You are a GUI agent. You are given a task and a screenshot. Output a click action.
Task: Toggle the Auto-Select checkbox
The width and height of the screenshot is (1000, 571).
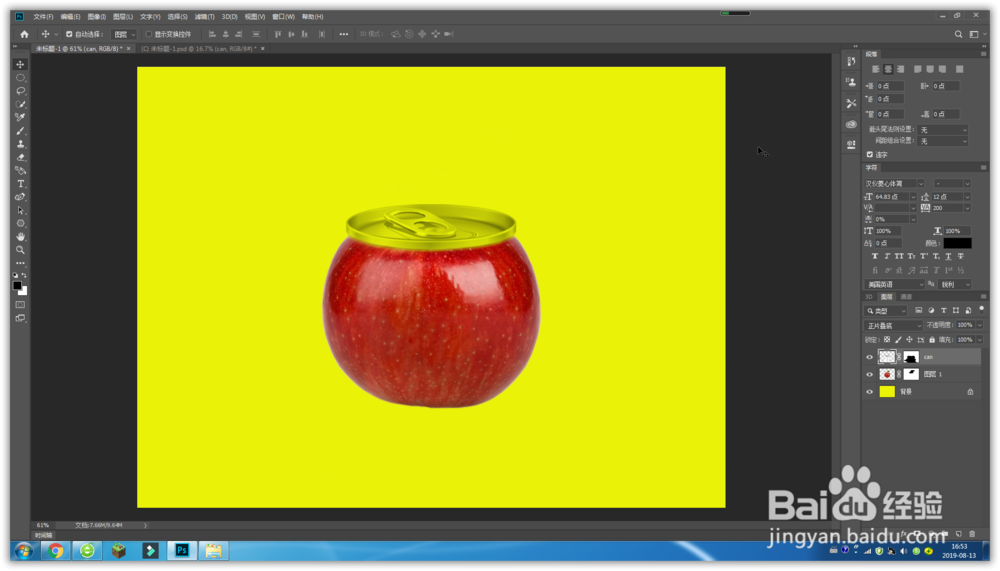point(69,34)
